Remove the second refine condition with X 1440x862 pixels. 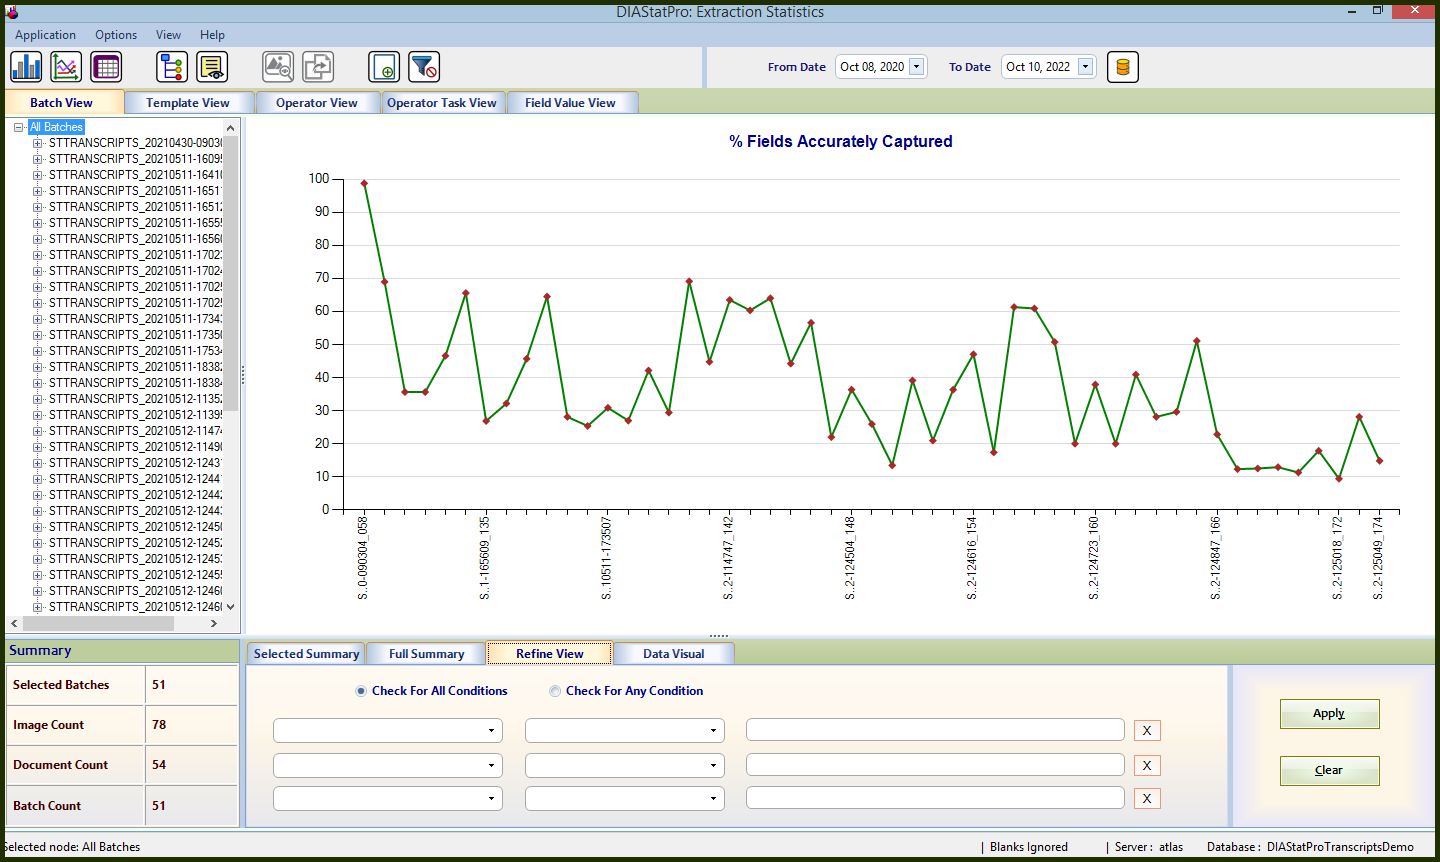pyautogui.click(x=1147, y=765)
